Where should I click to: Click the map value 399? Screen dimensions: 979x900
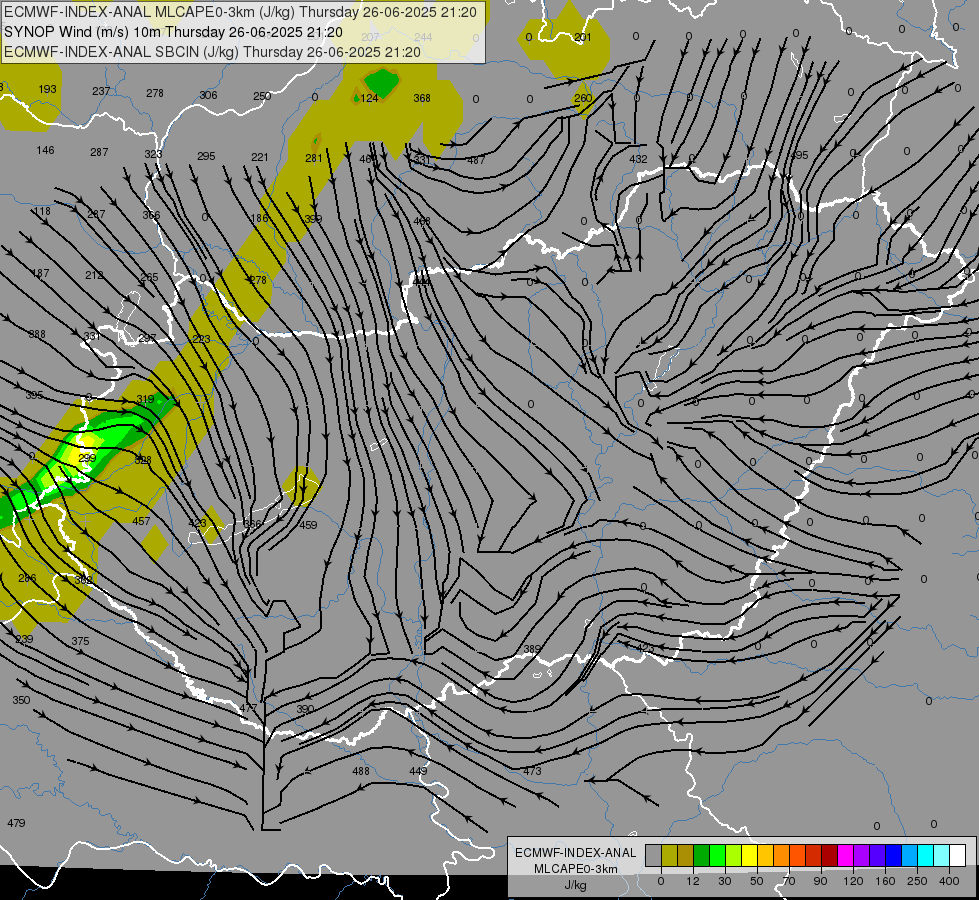pos(313,219)
